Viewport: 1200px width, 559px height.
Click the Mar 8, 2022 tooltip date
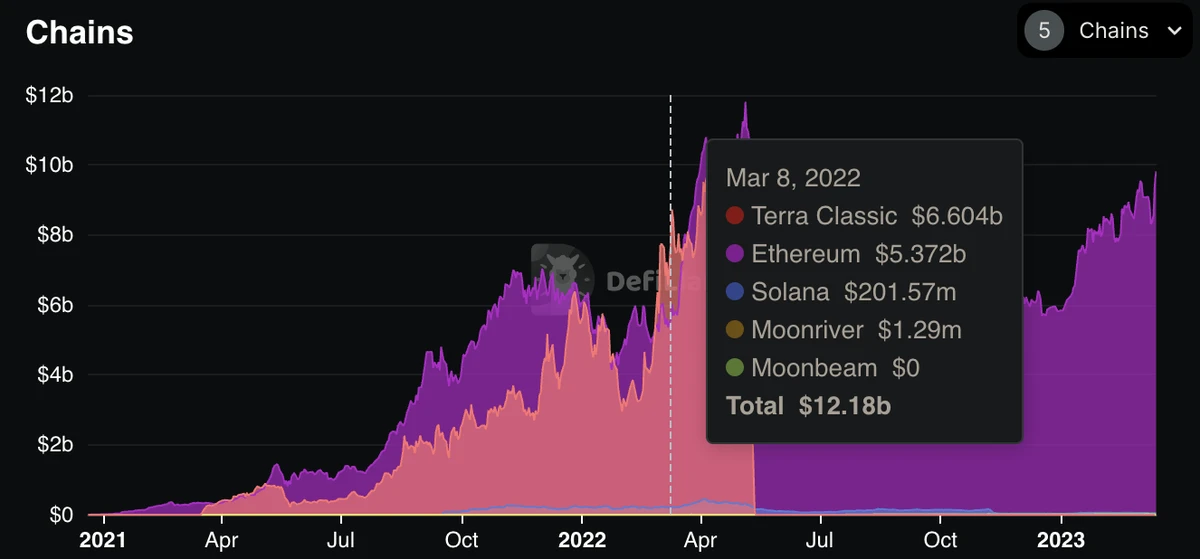click(x=793, y=178)
